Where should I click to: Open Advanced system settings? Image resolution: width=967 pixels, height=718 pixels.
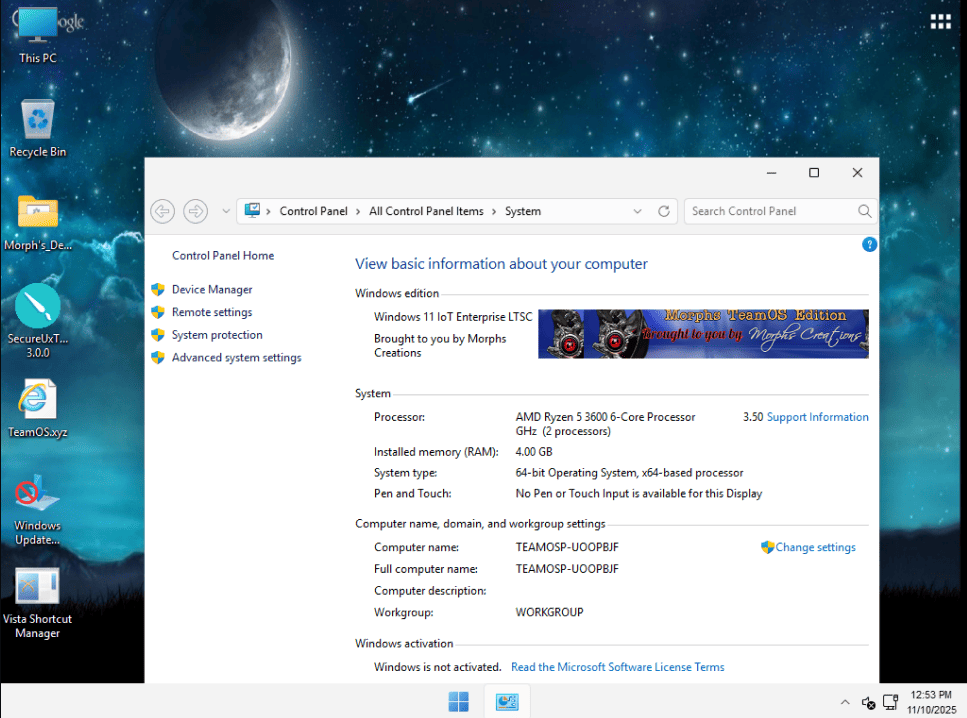(236, 357)
